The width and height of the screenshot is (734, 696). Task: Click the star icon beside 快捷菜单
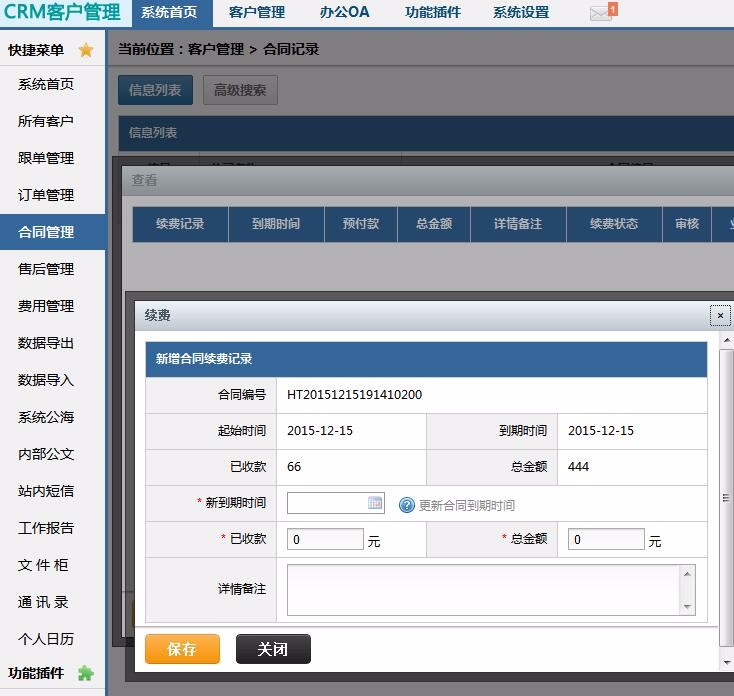coord(86,50)
